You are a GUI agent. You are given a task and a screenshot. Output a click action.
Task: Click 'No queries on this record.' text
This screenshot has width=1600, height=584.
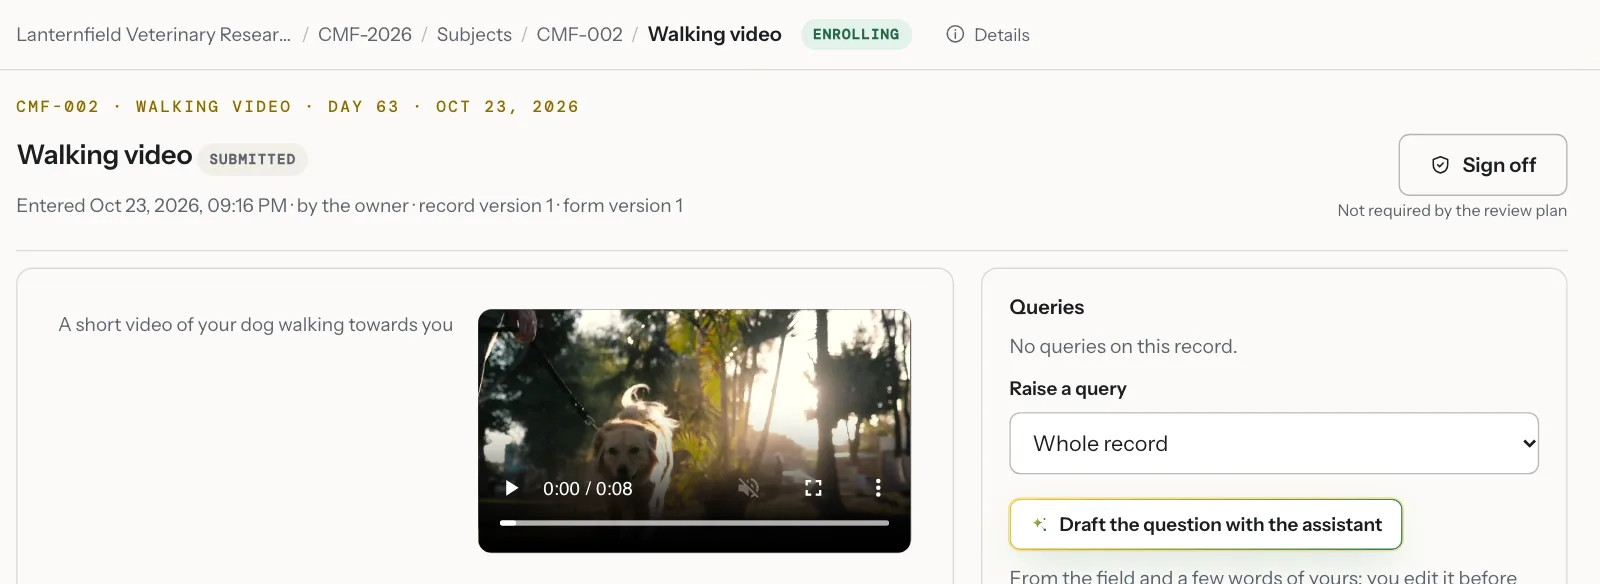coord(1123,346)
